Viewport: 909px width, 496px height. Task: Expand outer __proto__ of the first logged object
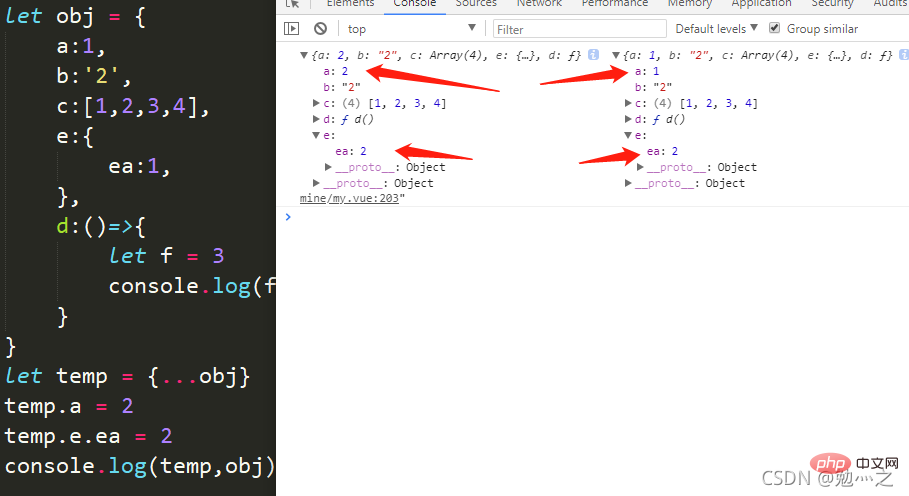(316, 183)
